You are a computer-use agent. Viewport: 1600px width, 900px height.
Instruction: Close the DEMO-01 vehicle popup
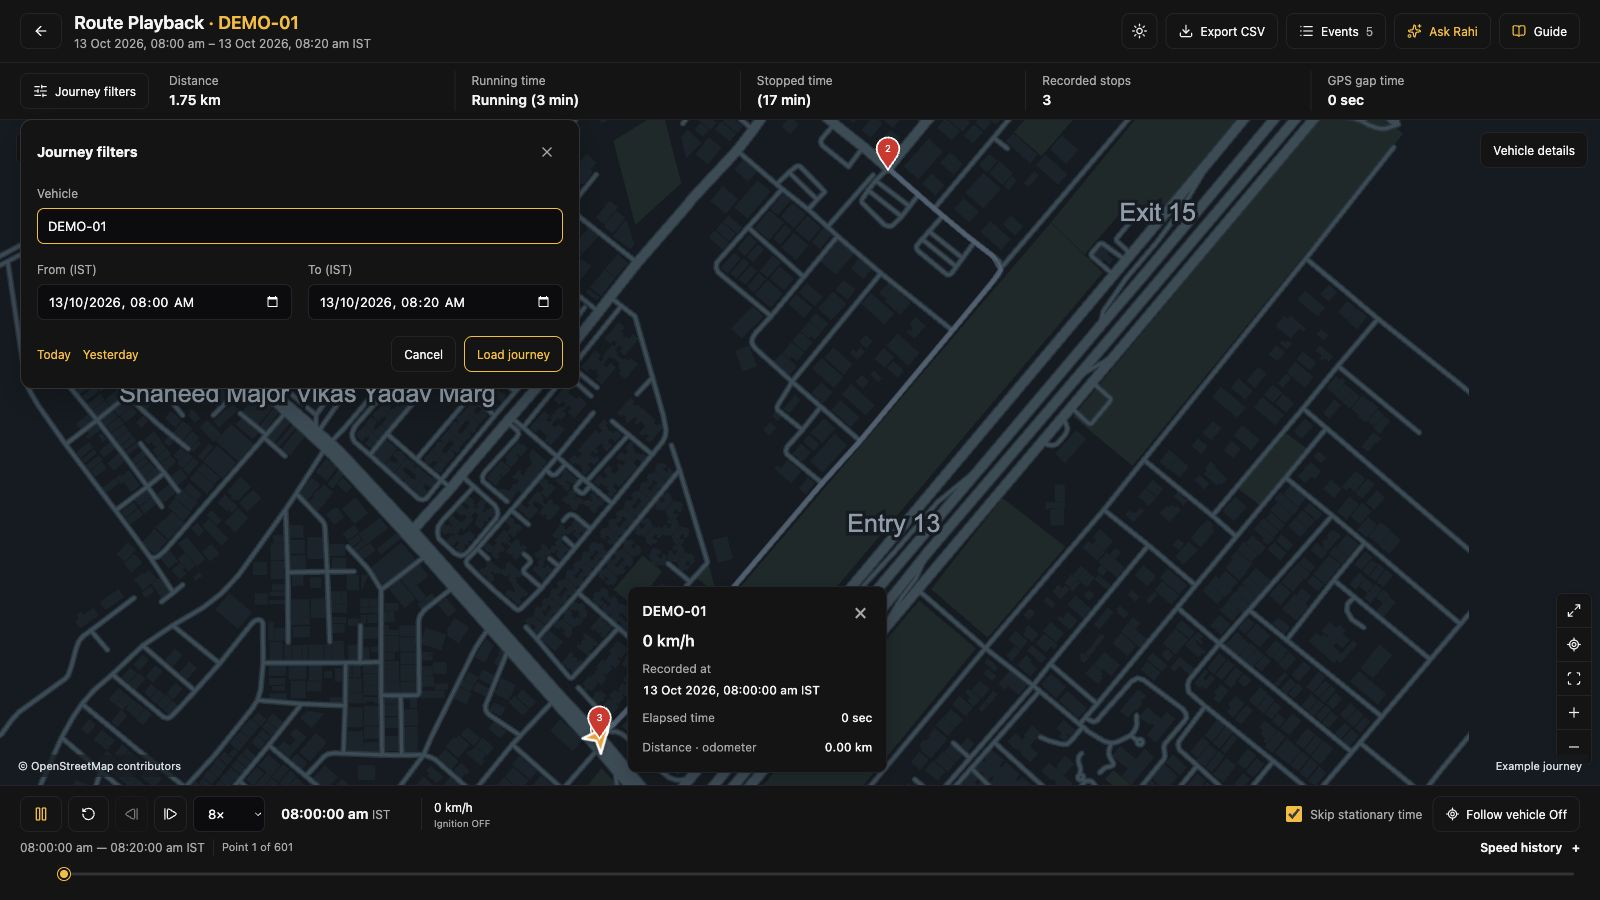[860, 613]
